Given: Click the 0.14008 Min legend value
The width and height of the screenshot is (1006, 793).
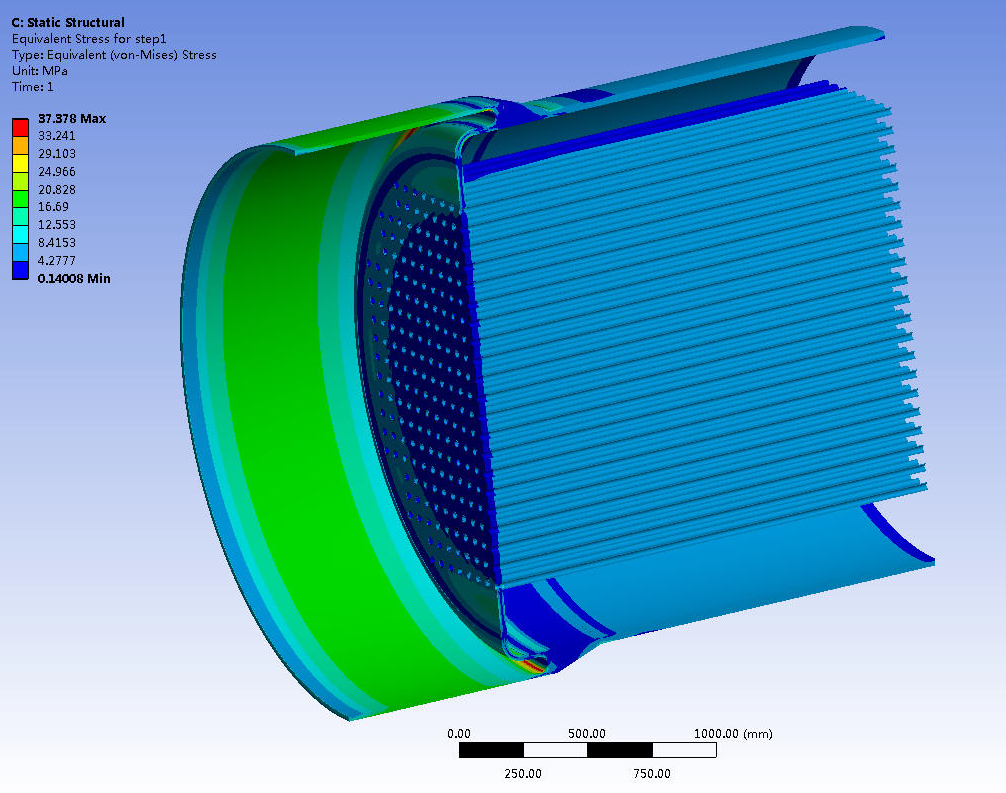Looking at the screenshot, I should [74, 278].
